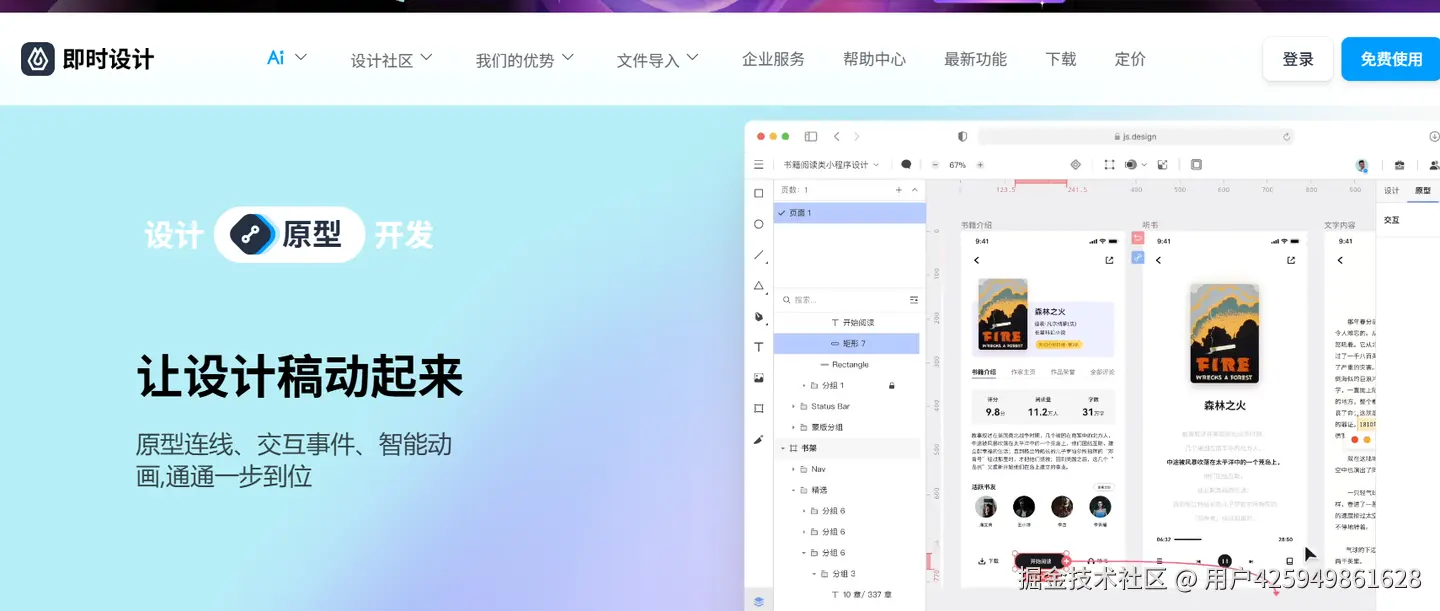The width and height of the screenshot is (1440, 611).
Task: Open the 企业服务 nav item
Action: point(773,59)
